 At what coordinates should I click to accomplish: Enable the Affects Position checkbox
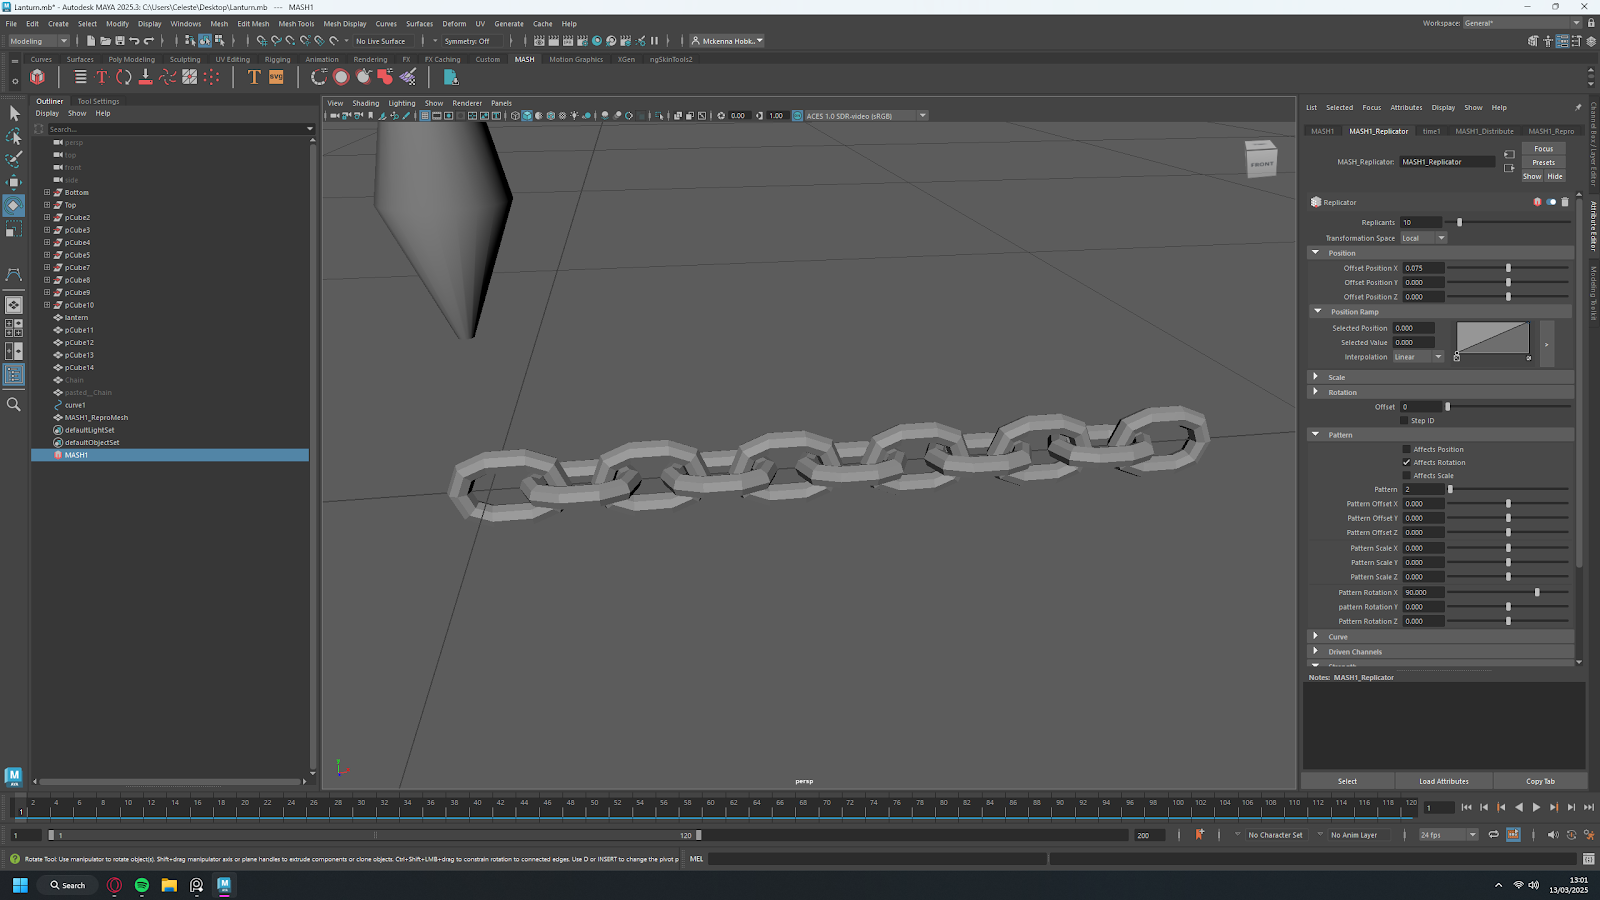1406,449
